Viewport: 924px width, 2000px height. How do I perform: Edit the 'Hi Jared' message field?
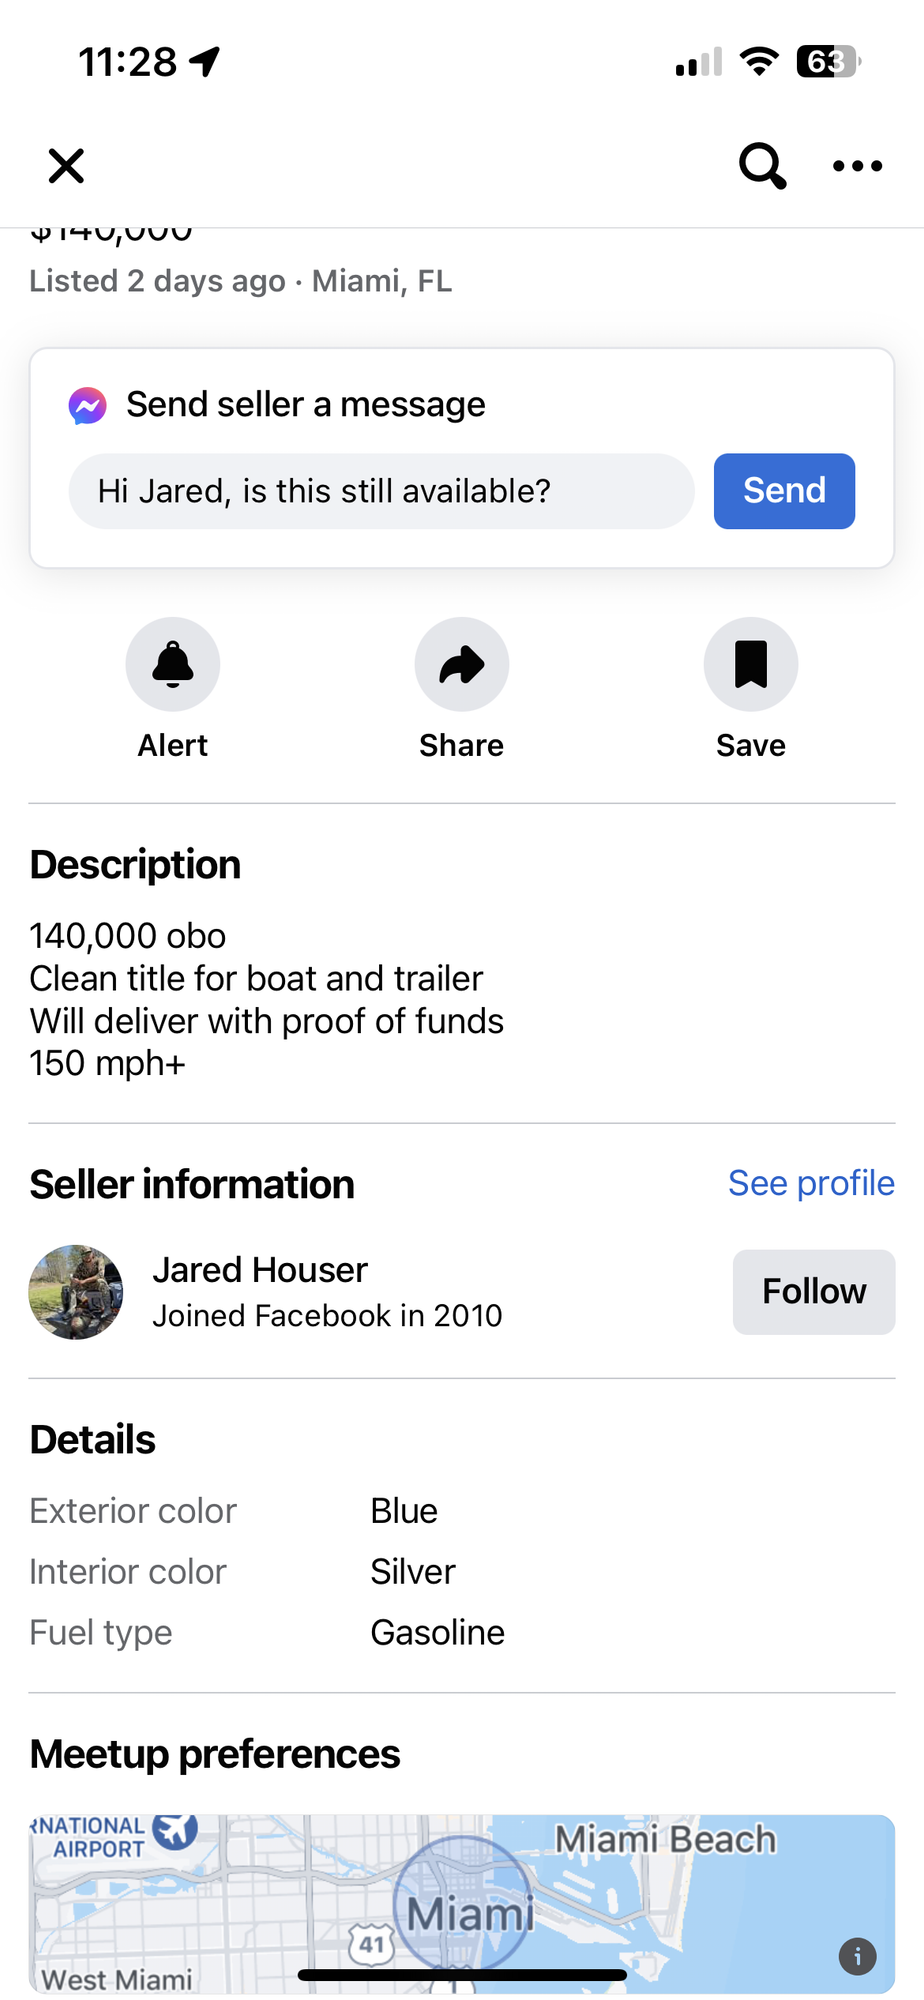[381, 491]
